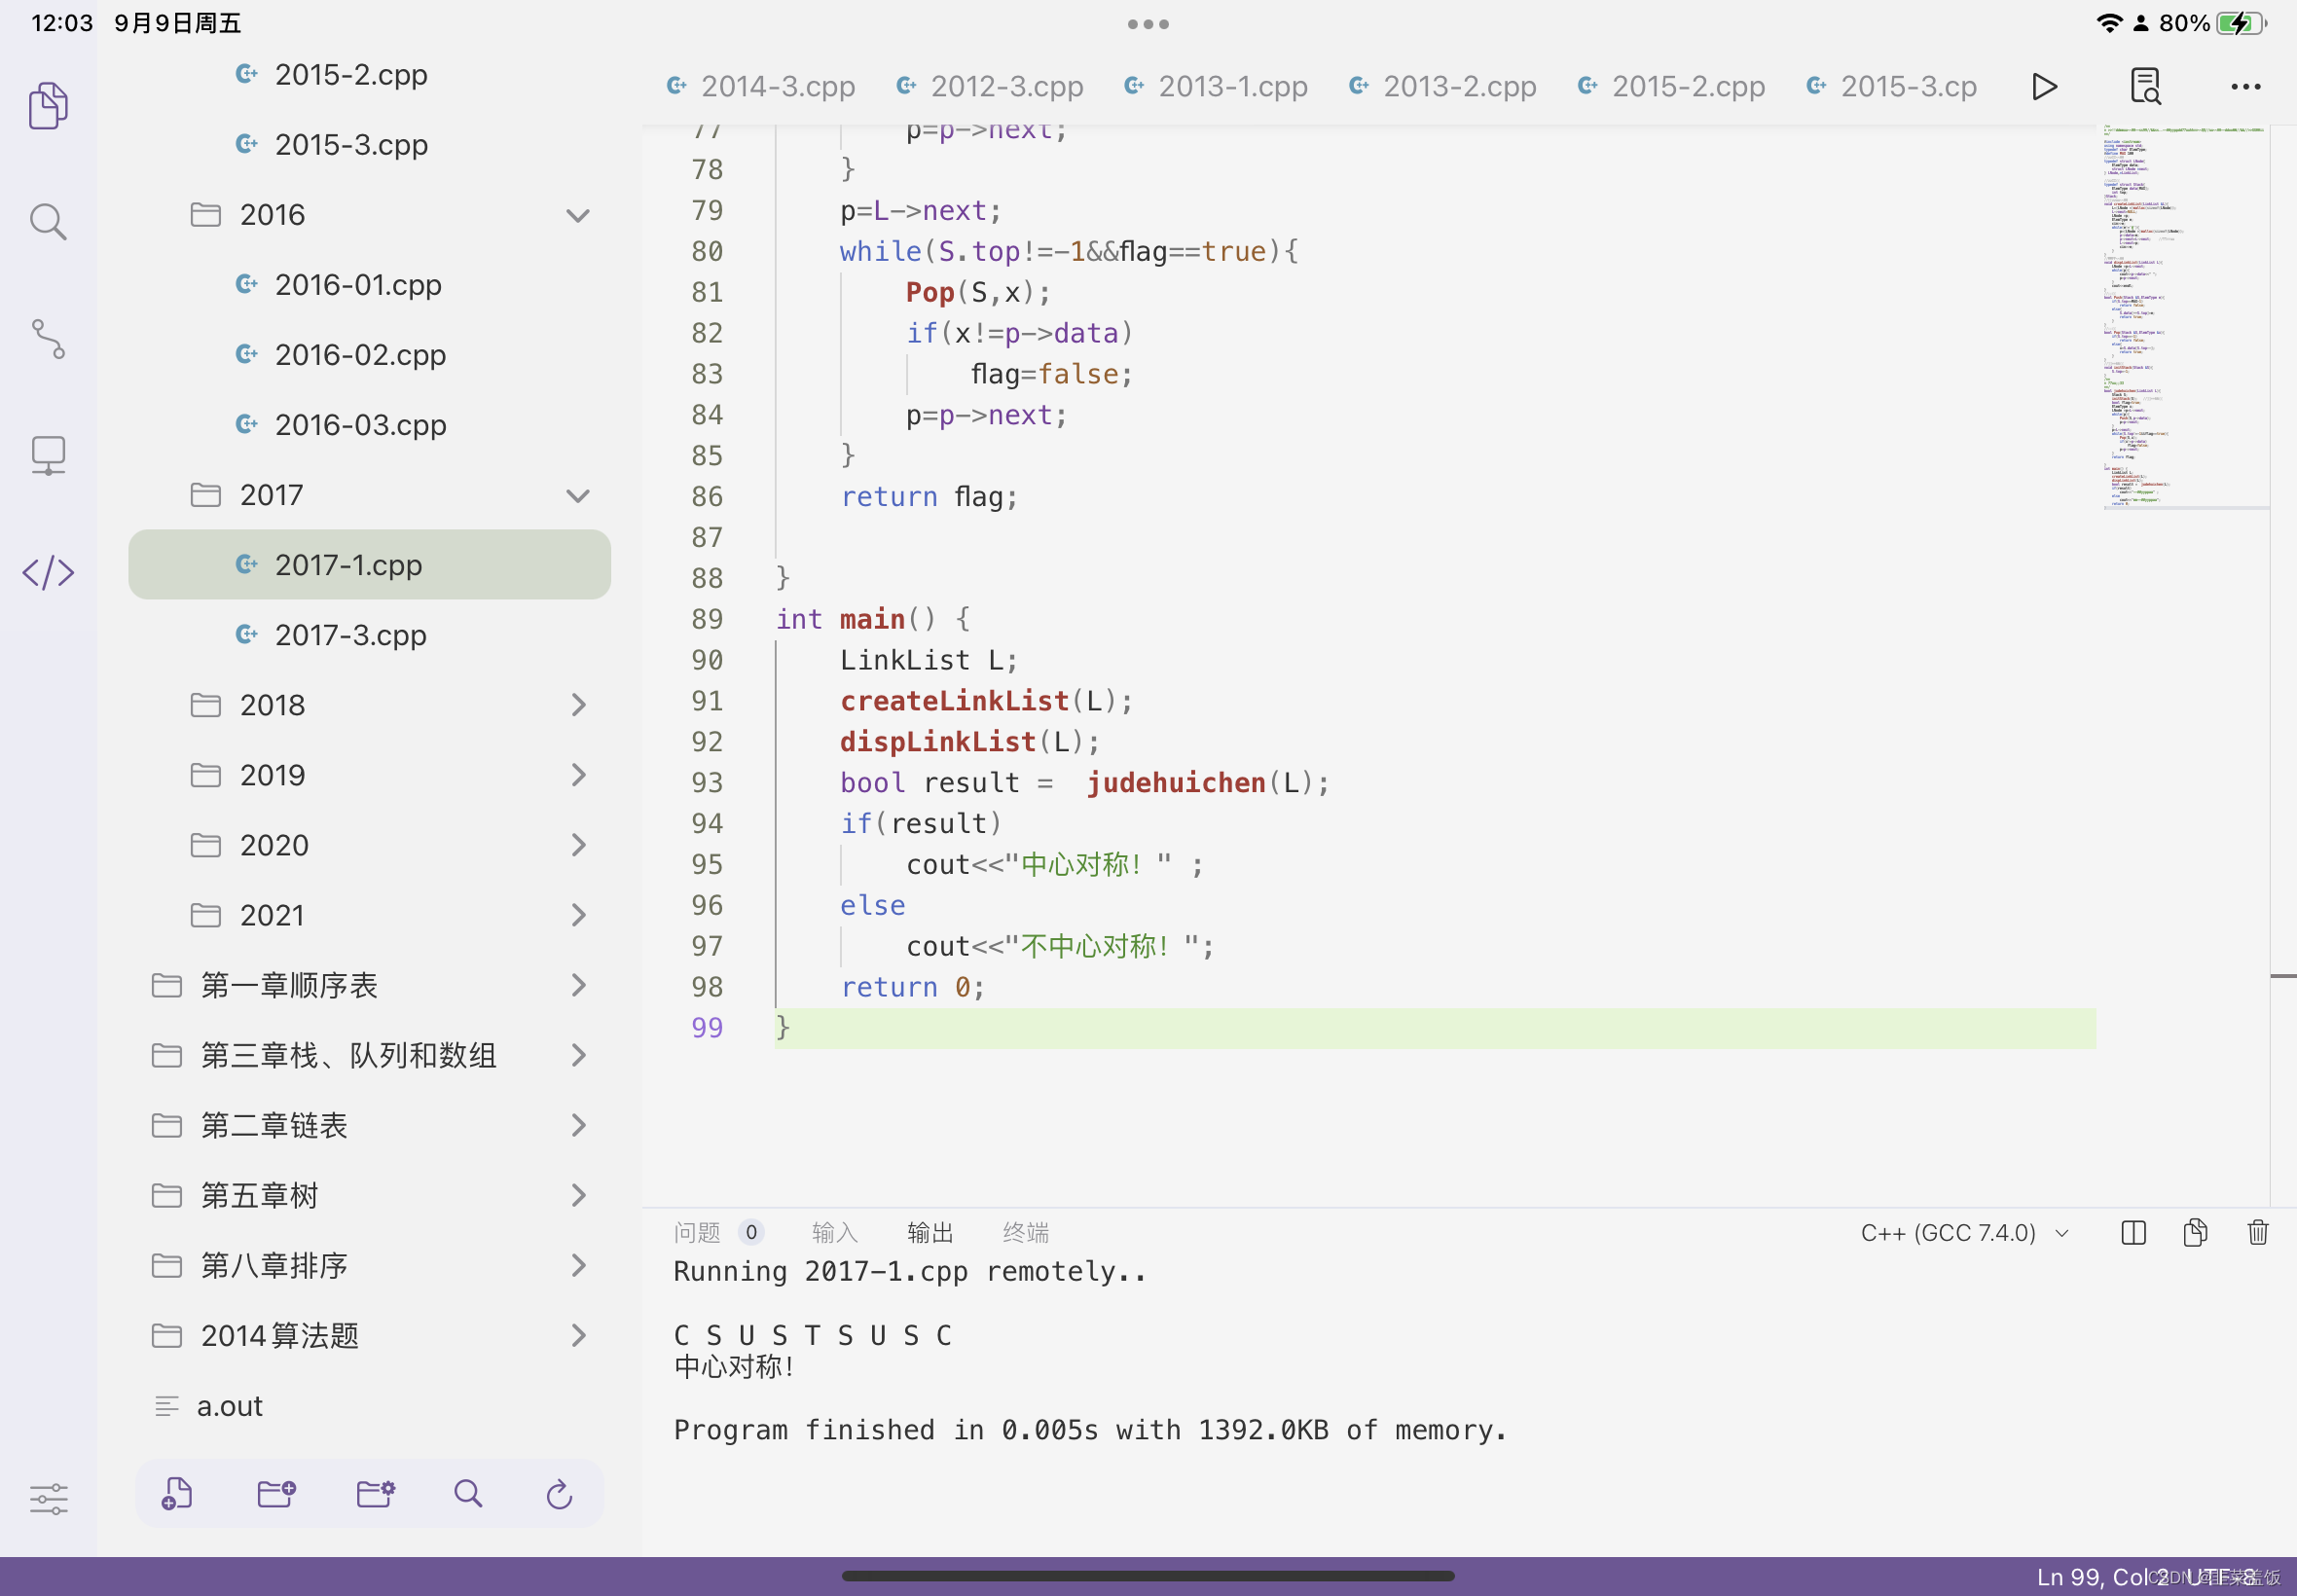Open 2017-3.cpp file
2297x1596 pixels.
pos(369,635)
